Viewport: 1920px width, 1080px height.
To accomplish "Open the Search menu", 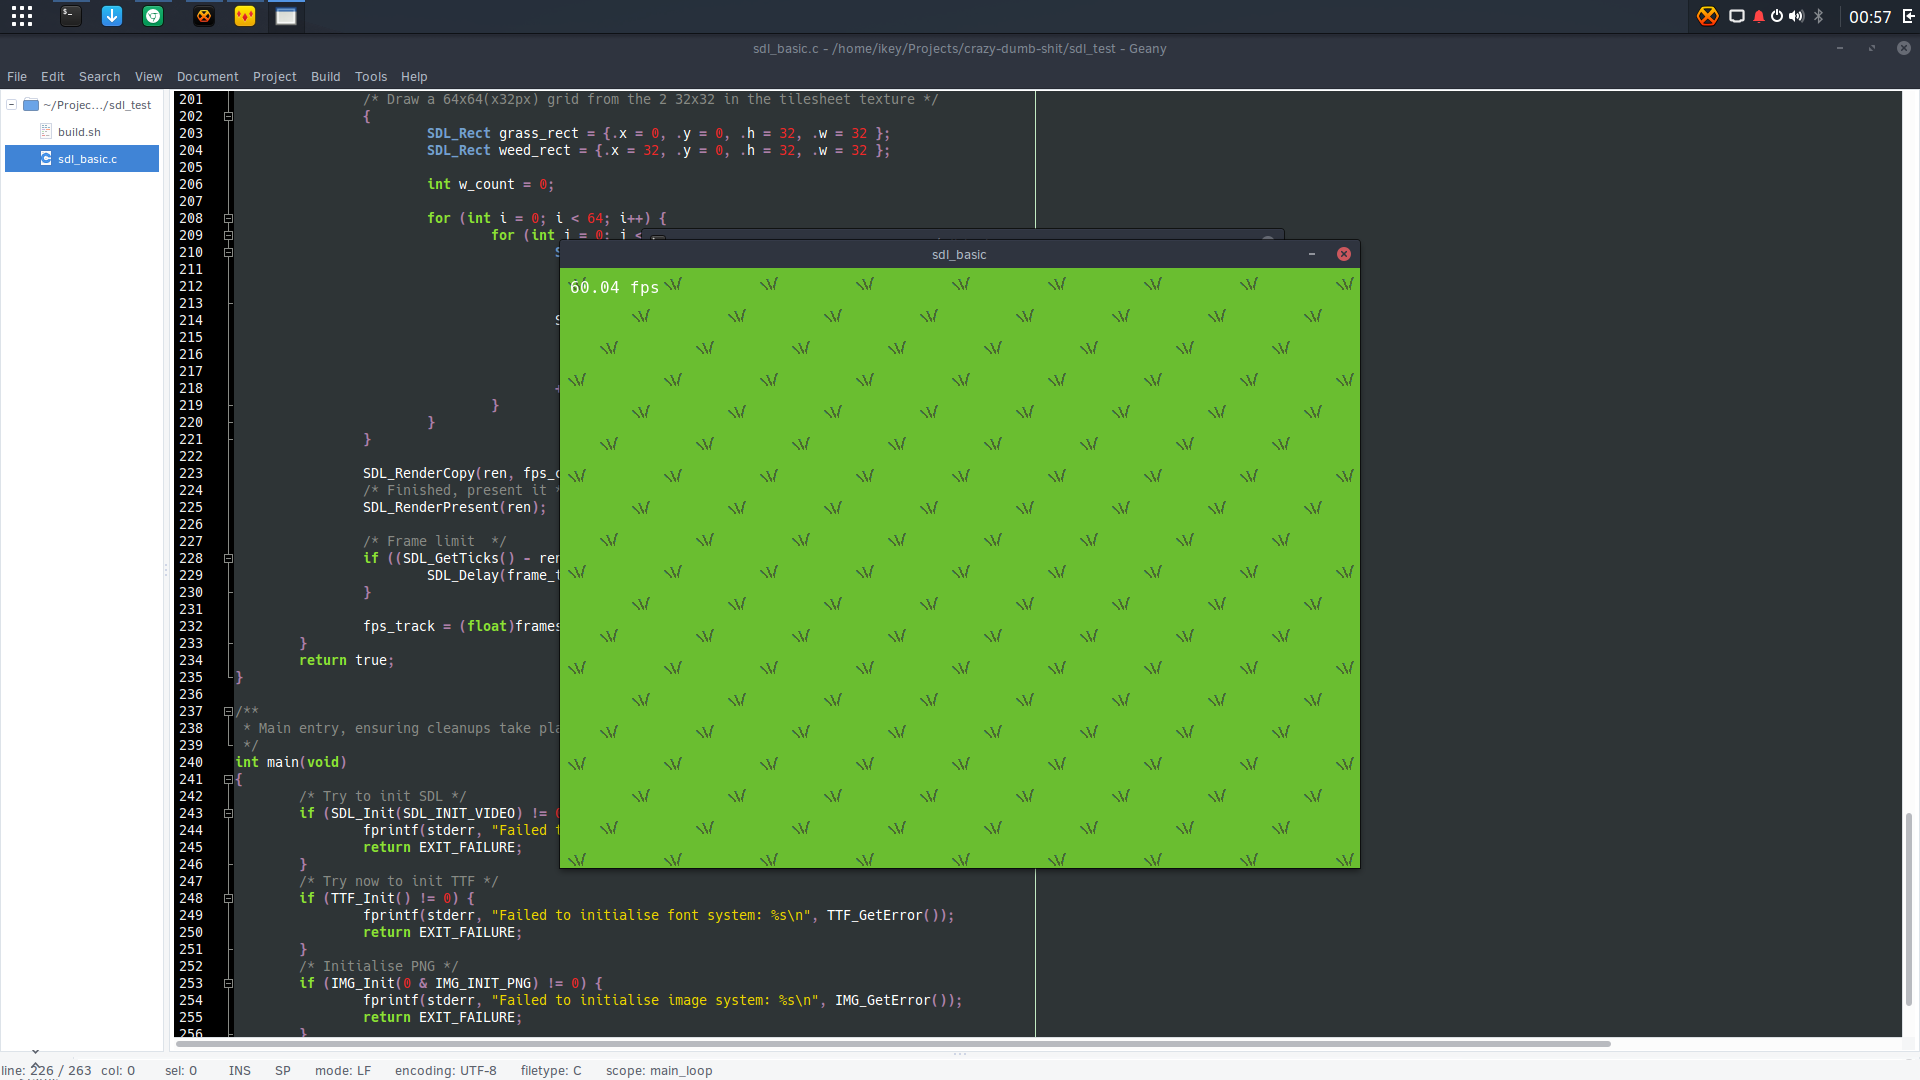I will click(x=99, y=76).
